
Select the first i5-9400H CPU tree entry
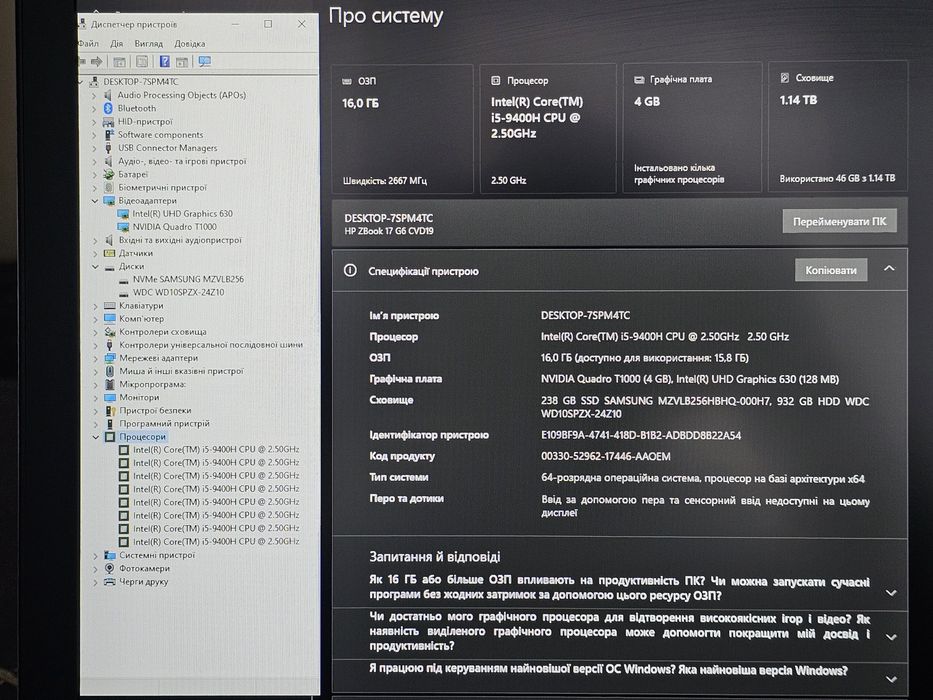point(216,449)
